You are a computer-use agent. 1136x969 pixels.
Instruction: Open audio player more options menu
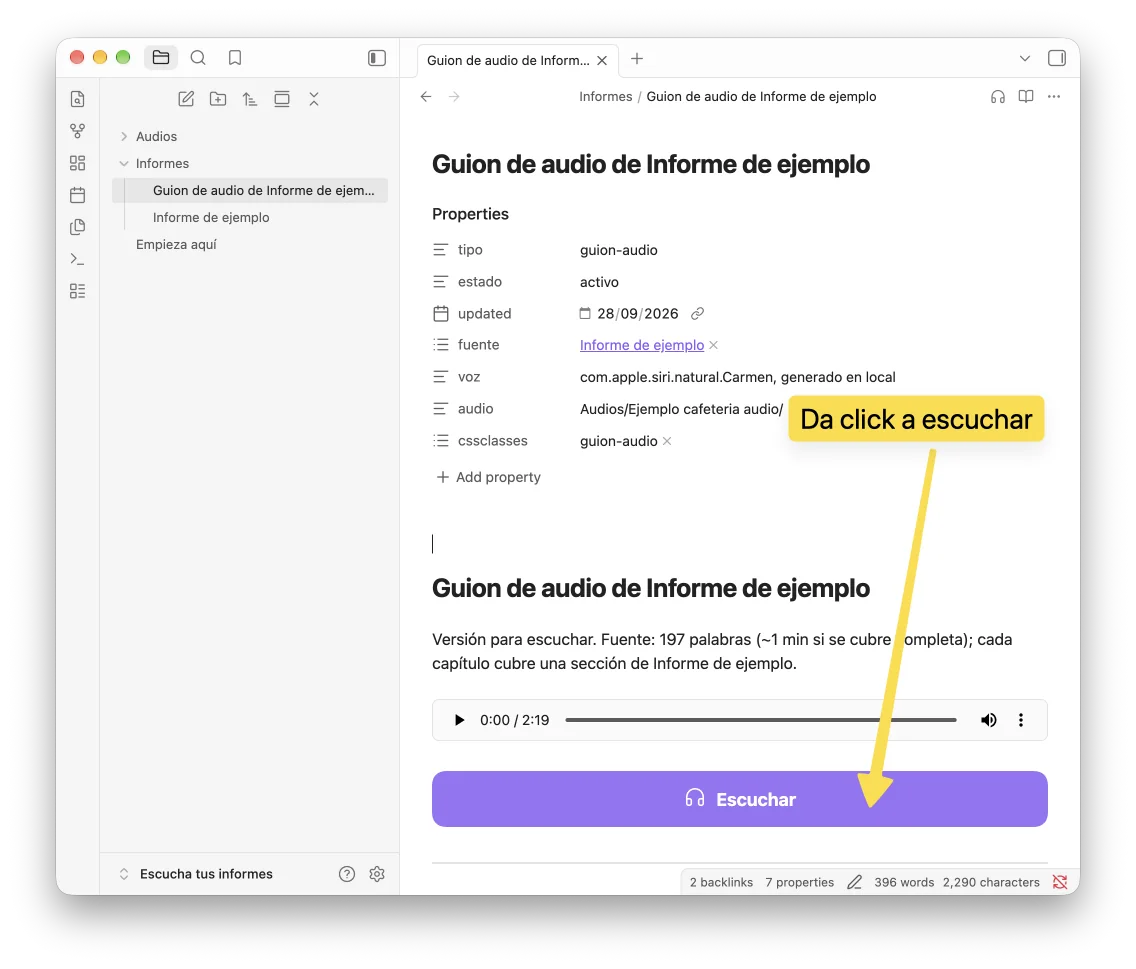click(x=1021, y=720)
